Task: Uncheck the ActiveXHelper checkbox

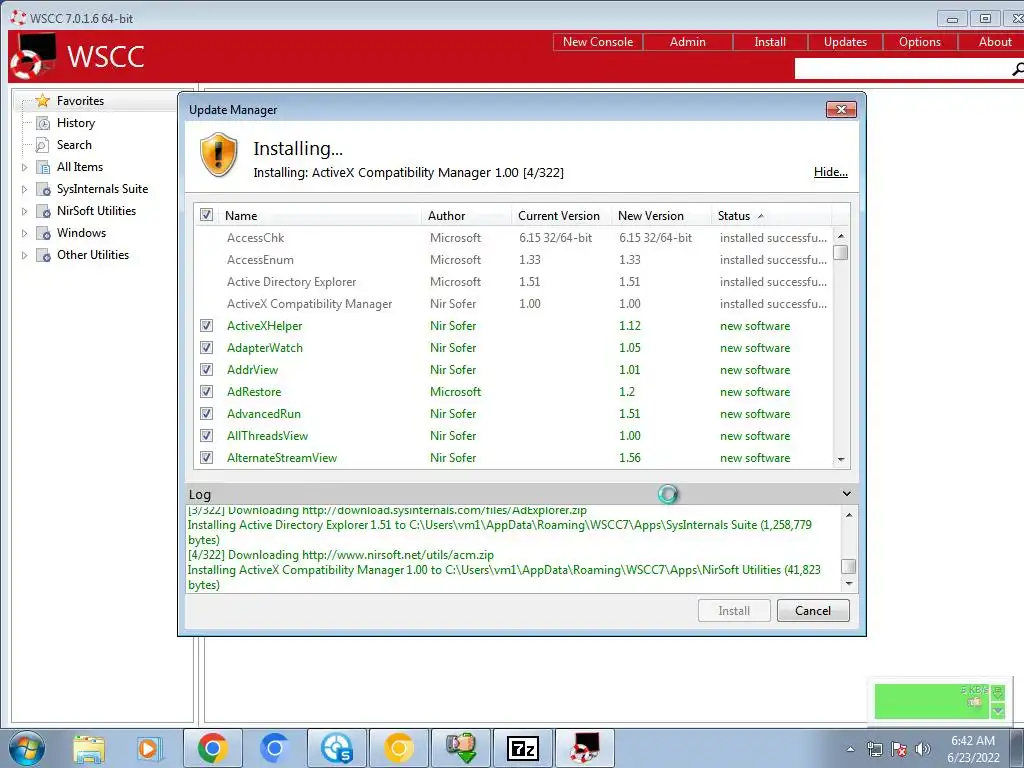Action: [206, 325]
